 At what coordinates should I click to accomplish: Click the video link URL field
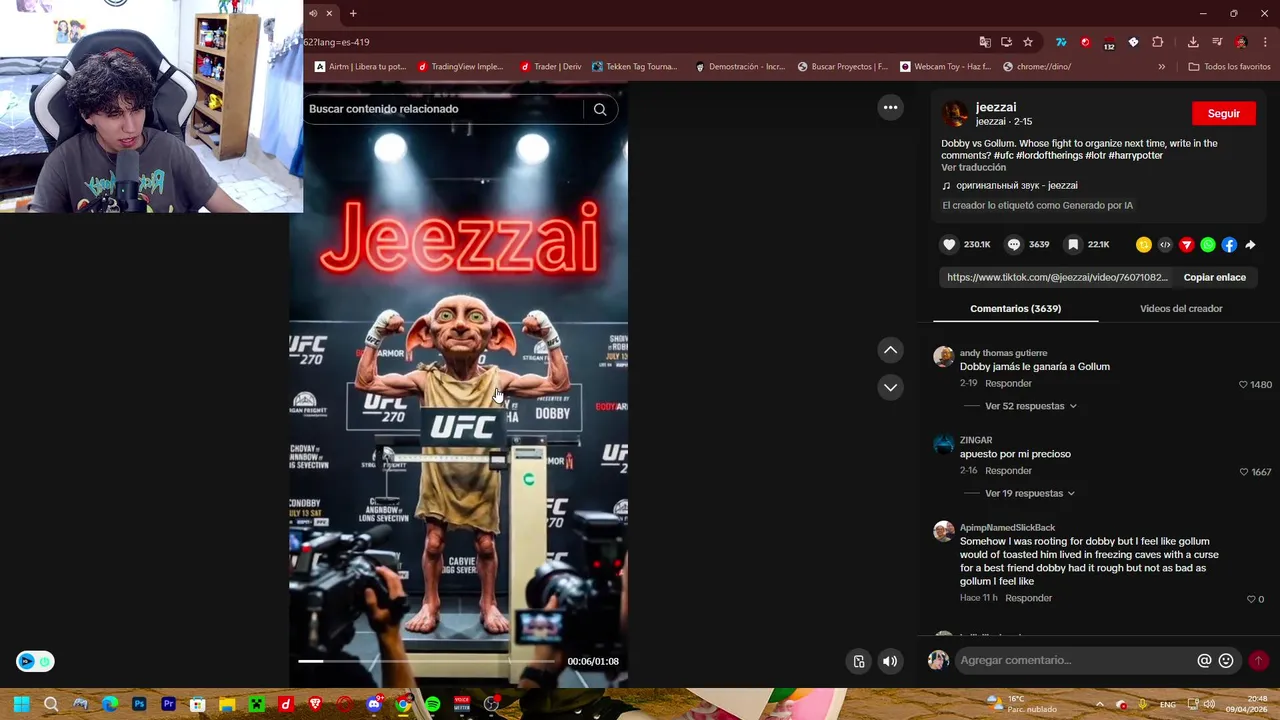pyautogui.click(x=1057, y=277)
